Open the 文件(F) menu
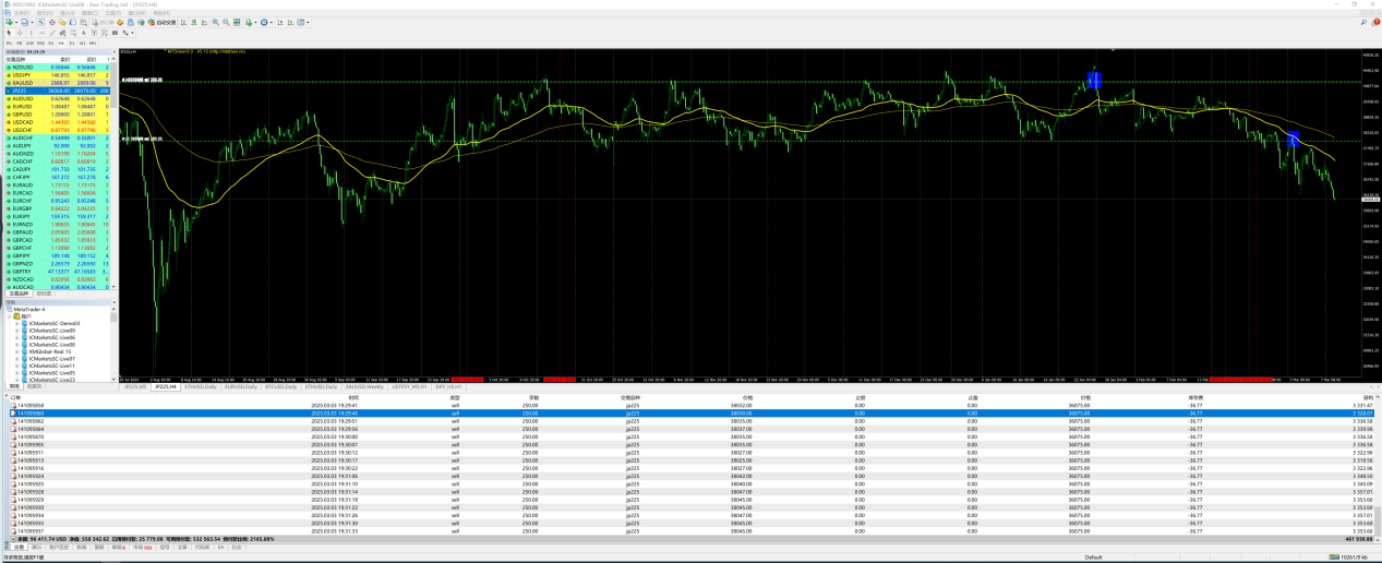 pos(22,13)
